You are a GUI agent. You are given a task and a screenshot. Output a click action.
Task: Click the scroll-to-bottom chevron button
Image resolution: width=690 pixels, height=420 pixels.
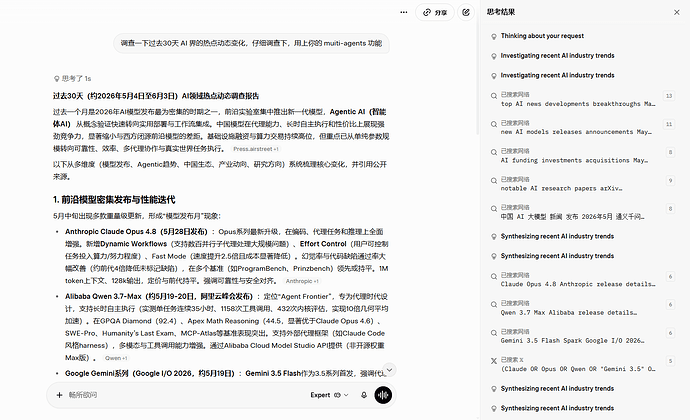(389, 370)
